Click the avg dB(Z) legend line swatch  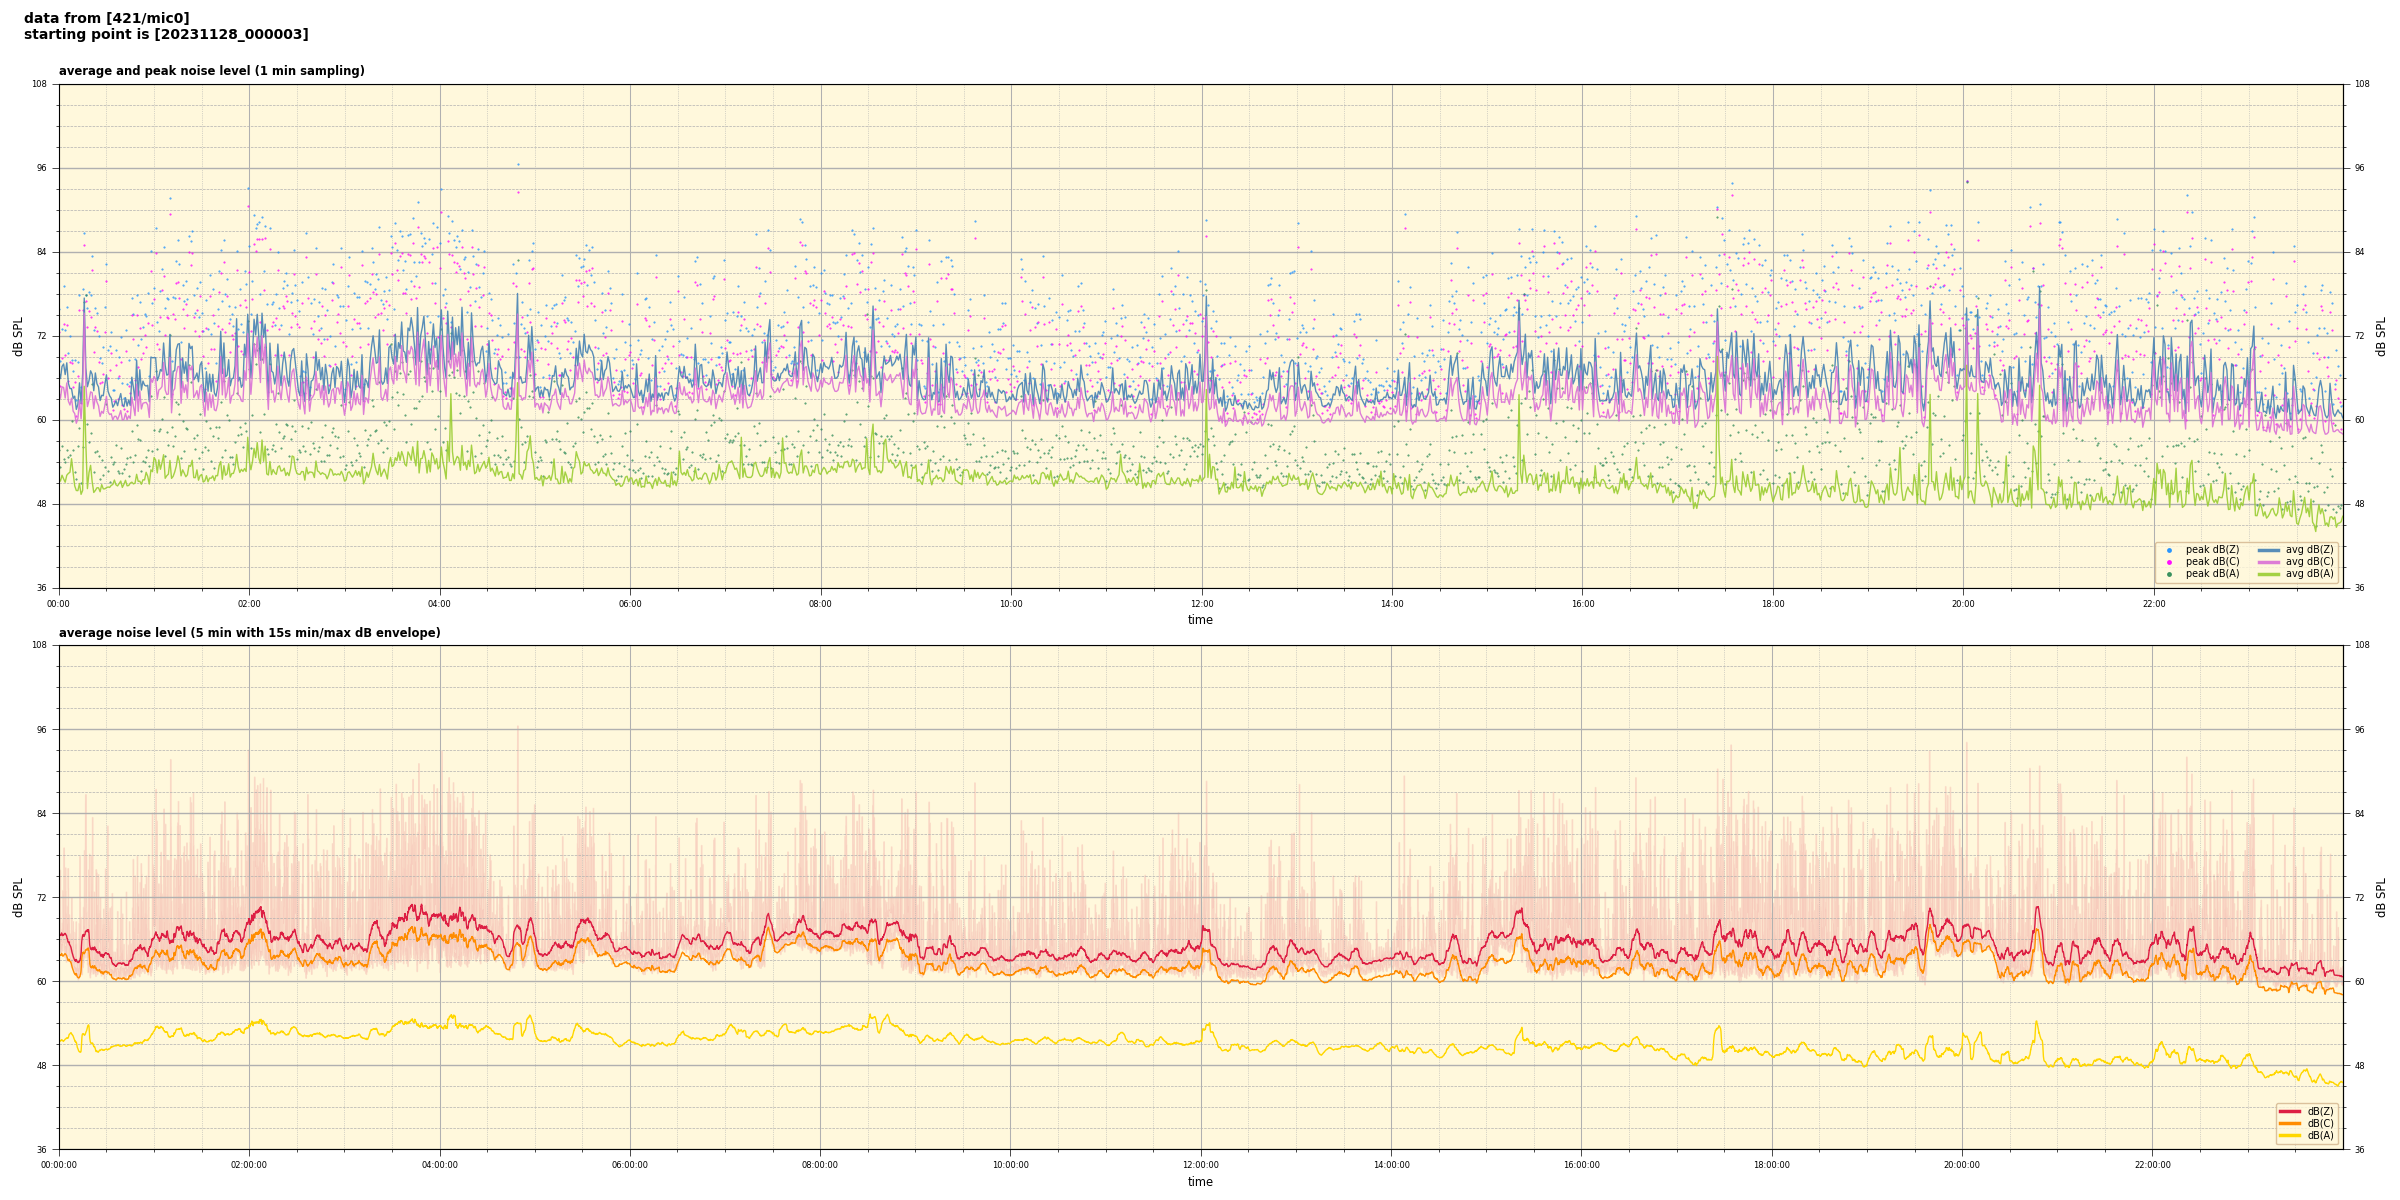click(x=2268, y=550)
